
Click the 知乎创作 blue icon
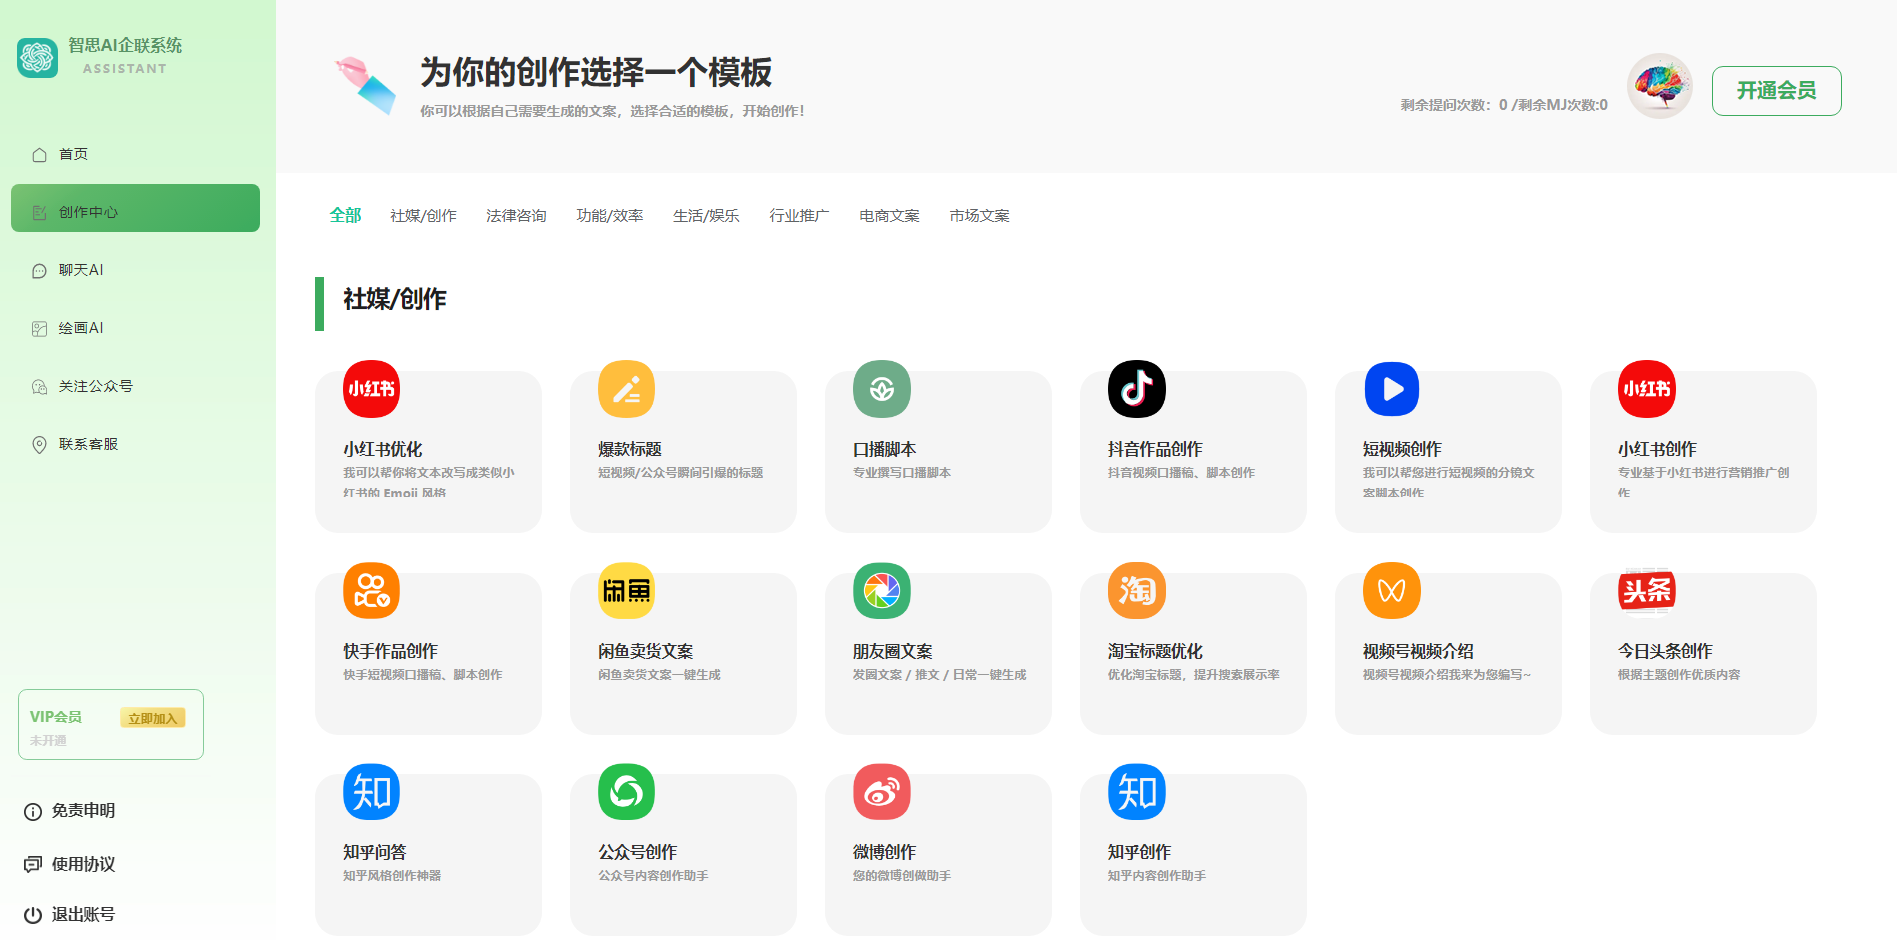1136,792
